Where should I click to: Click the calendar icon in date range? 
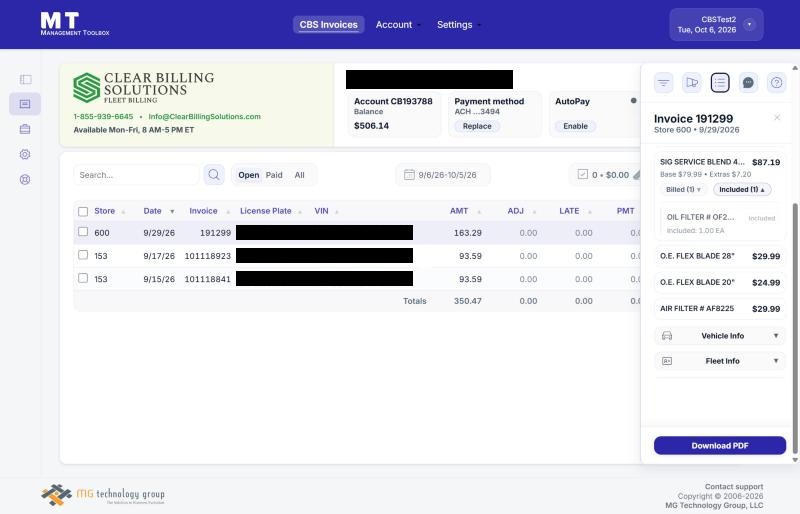[x=409, y=175]
